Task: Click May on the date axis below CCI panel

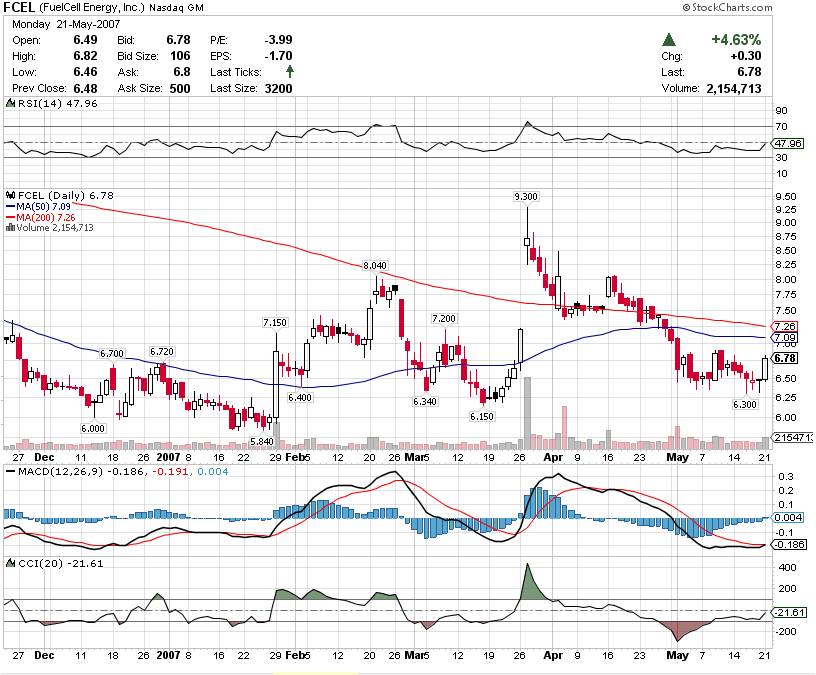Action: point(677,655)
